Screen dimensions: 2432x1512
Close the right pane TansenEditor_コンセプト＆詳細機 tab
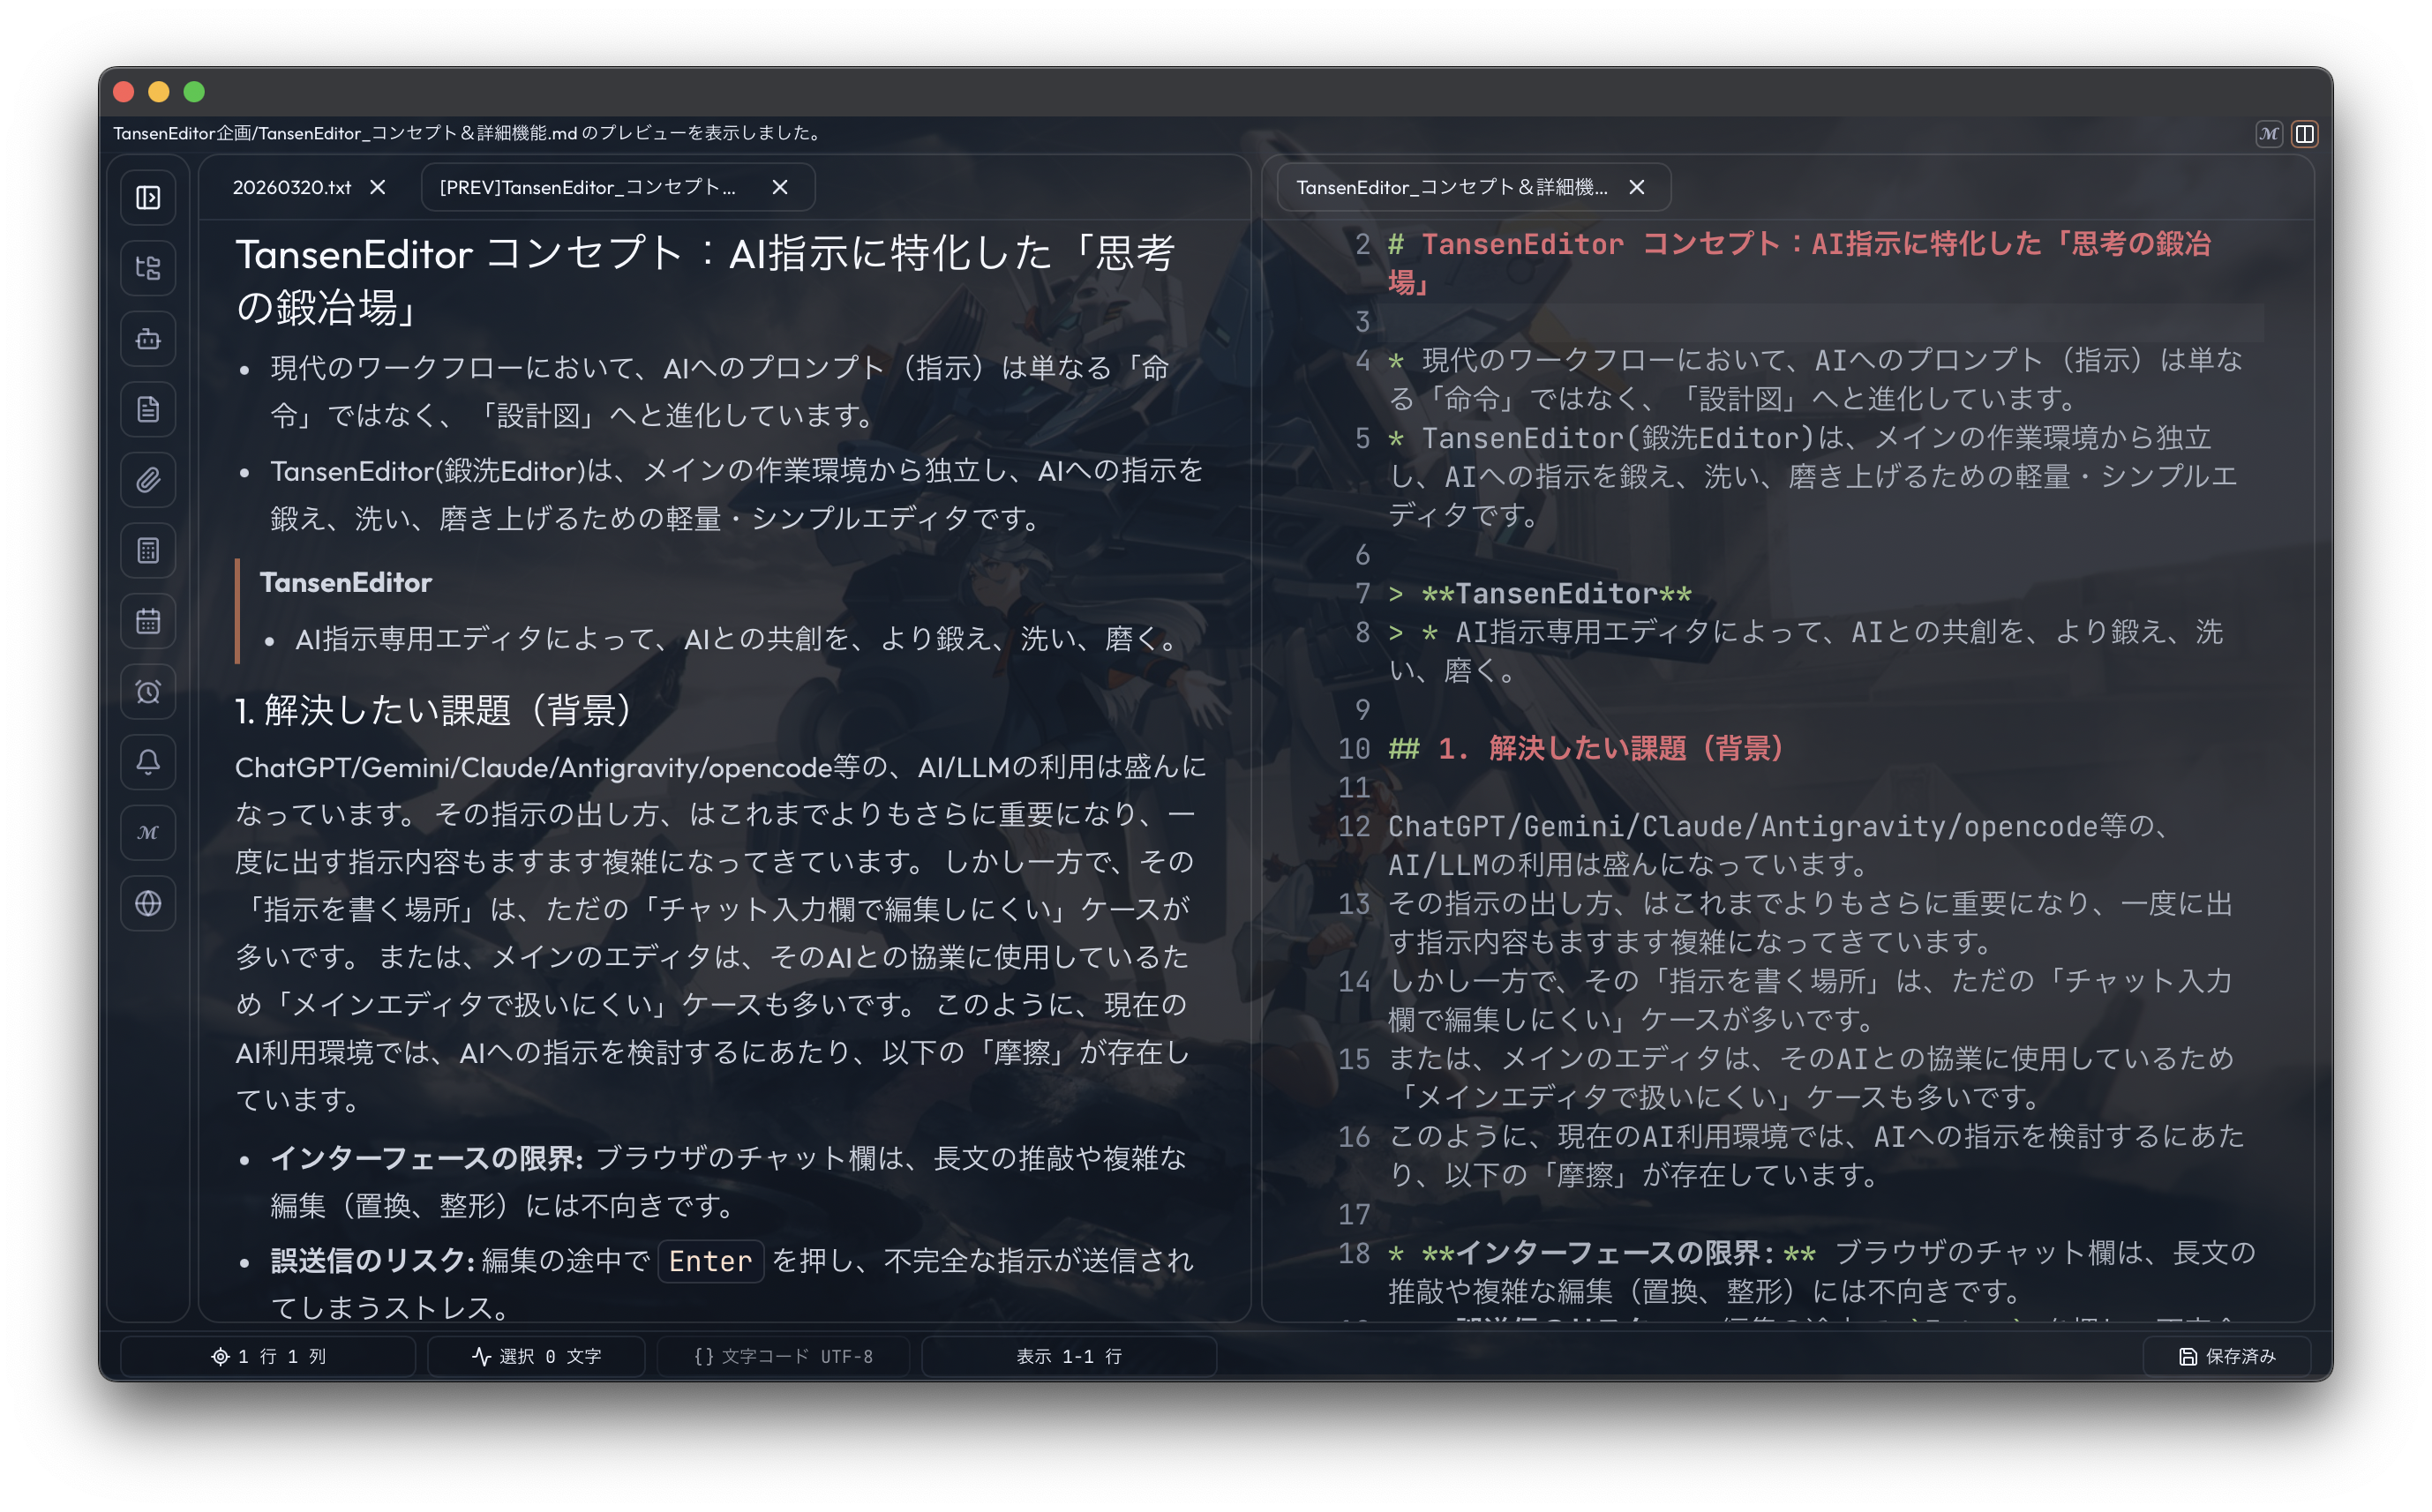1637,188
